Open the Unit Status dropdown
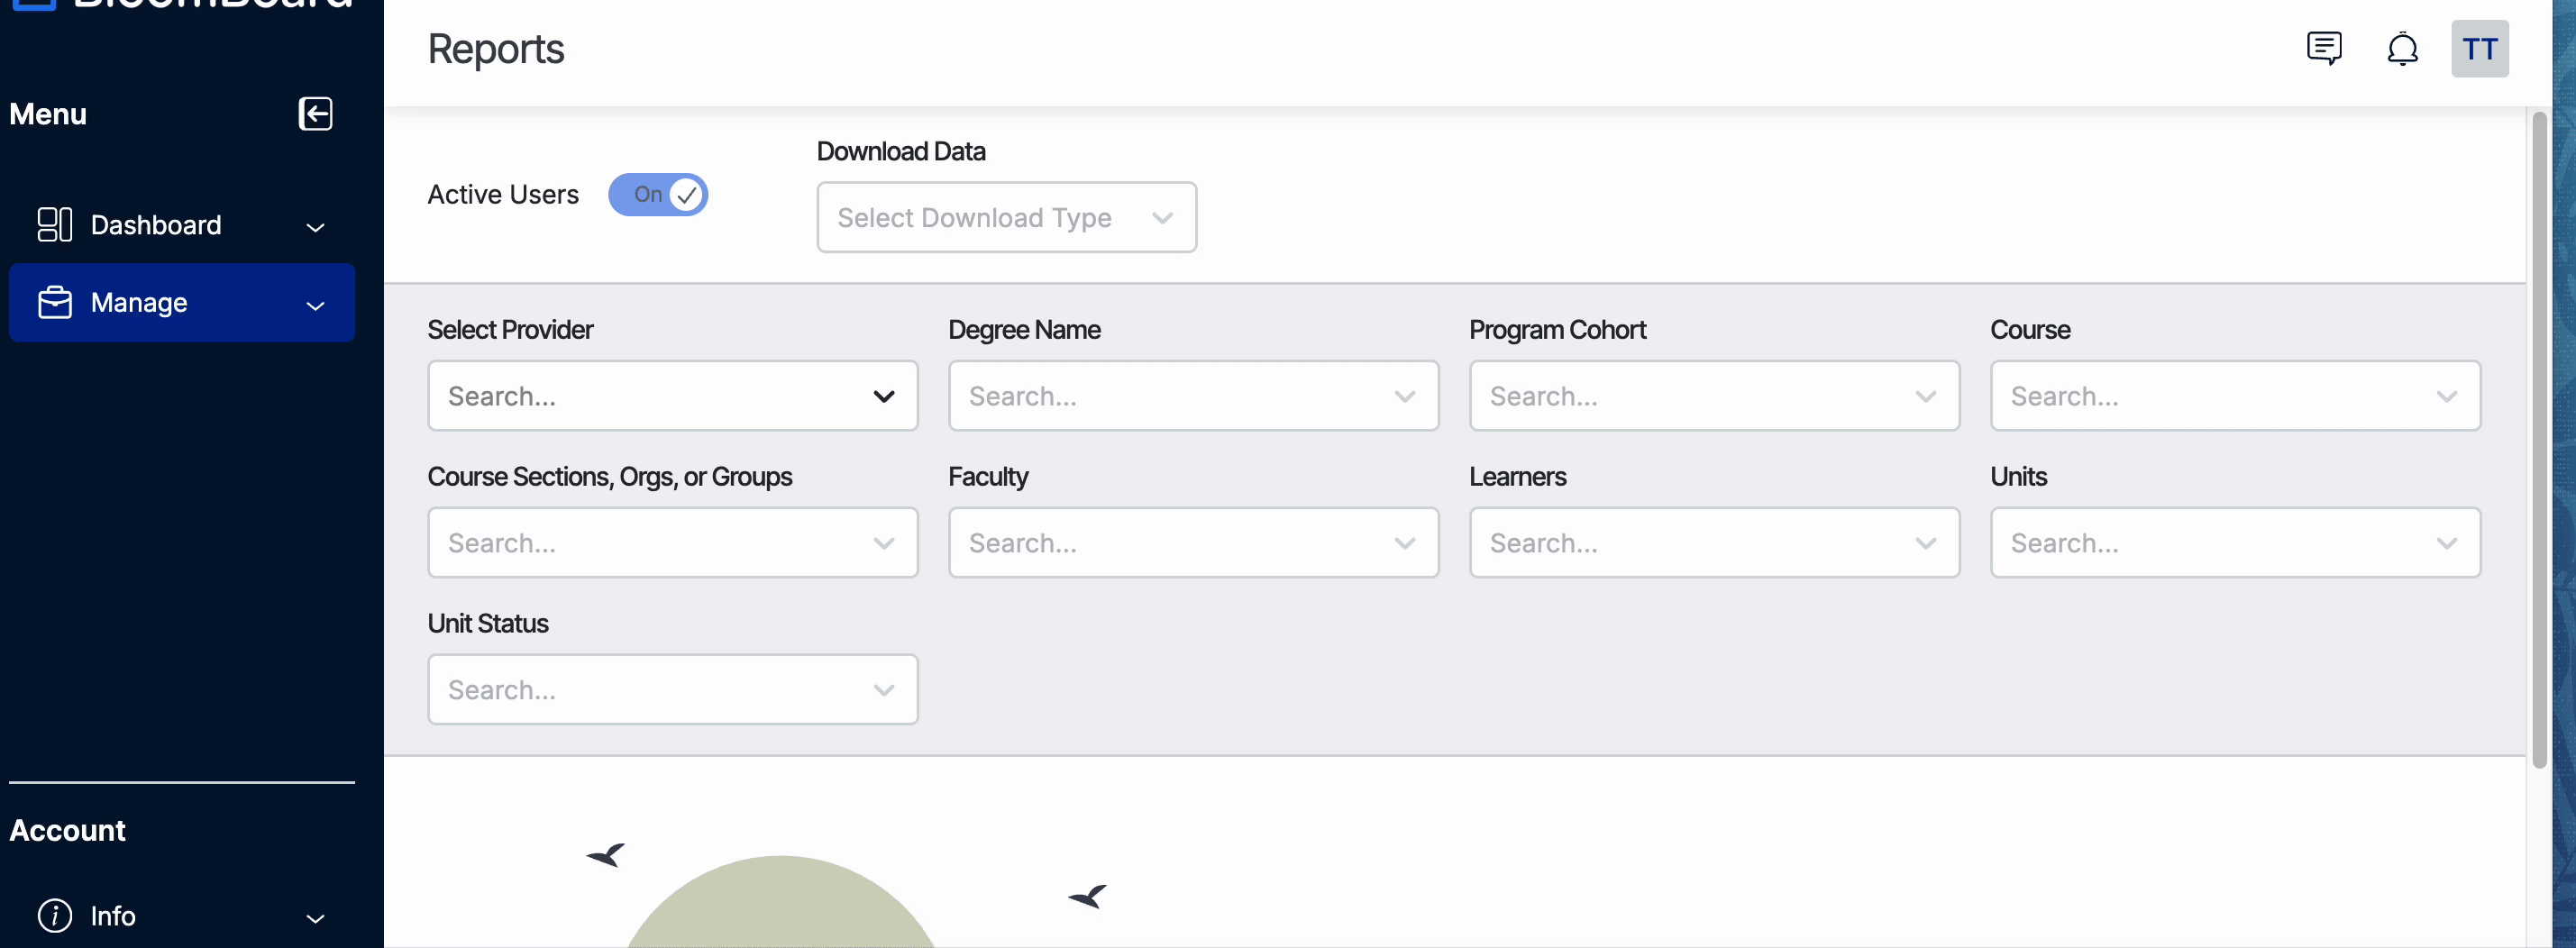 (x=672, y=689)
